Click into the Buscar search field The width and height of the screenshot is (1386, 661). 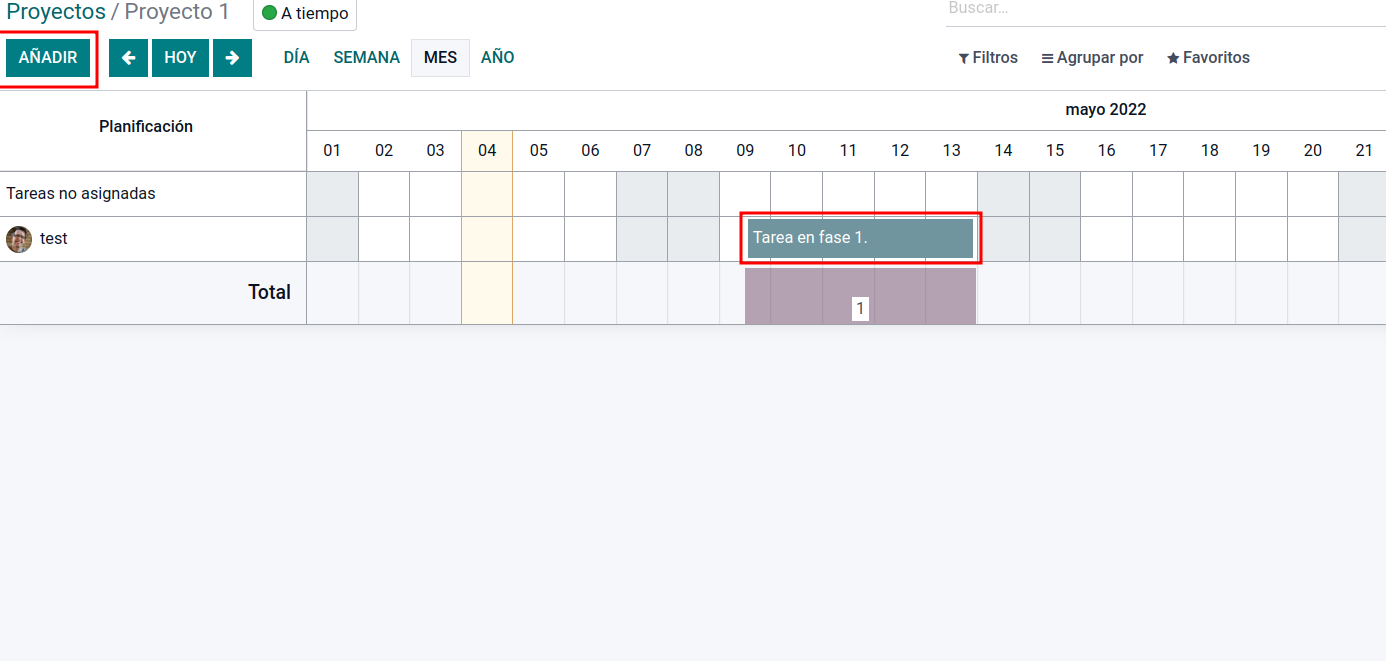[1166, 10]
